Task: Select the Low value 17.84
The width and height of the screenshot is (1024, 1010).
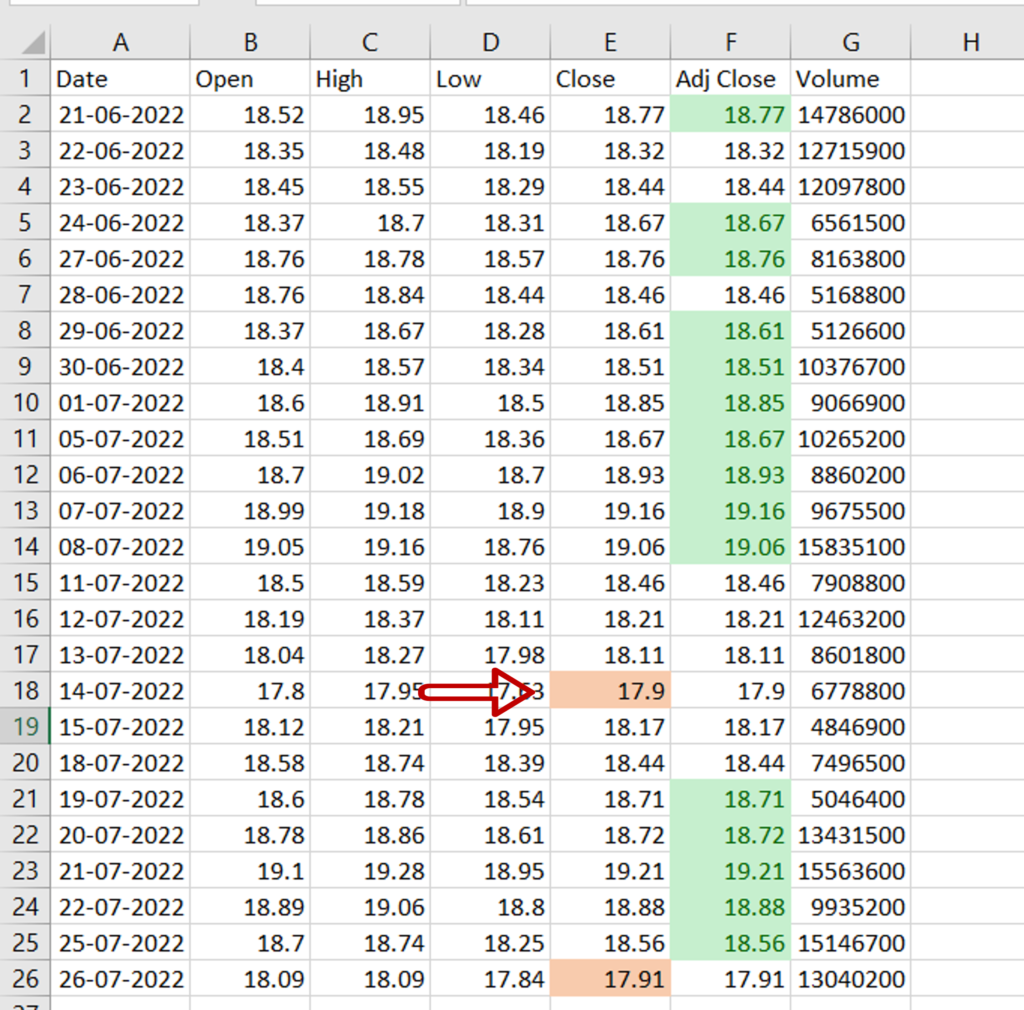Action: coord(490,979)
